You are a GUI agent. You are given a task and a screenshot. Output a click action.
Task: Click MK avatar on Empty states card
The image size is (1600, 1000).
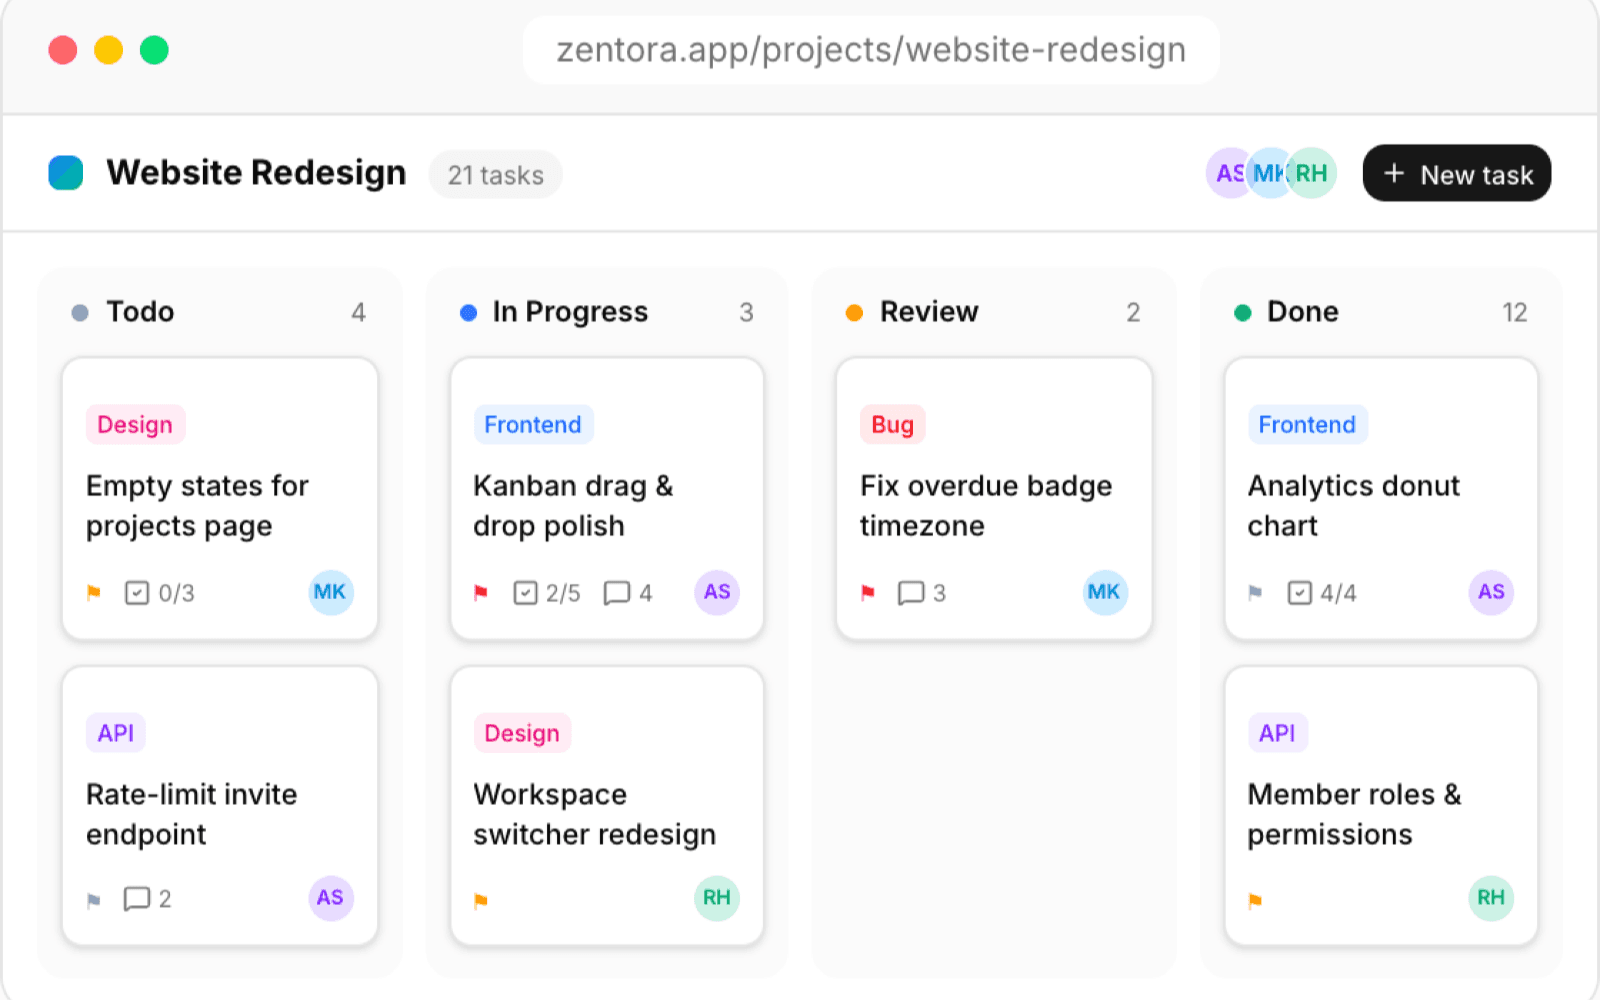point(330,592)
